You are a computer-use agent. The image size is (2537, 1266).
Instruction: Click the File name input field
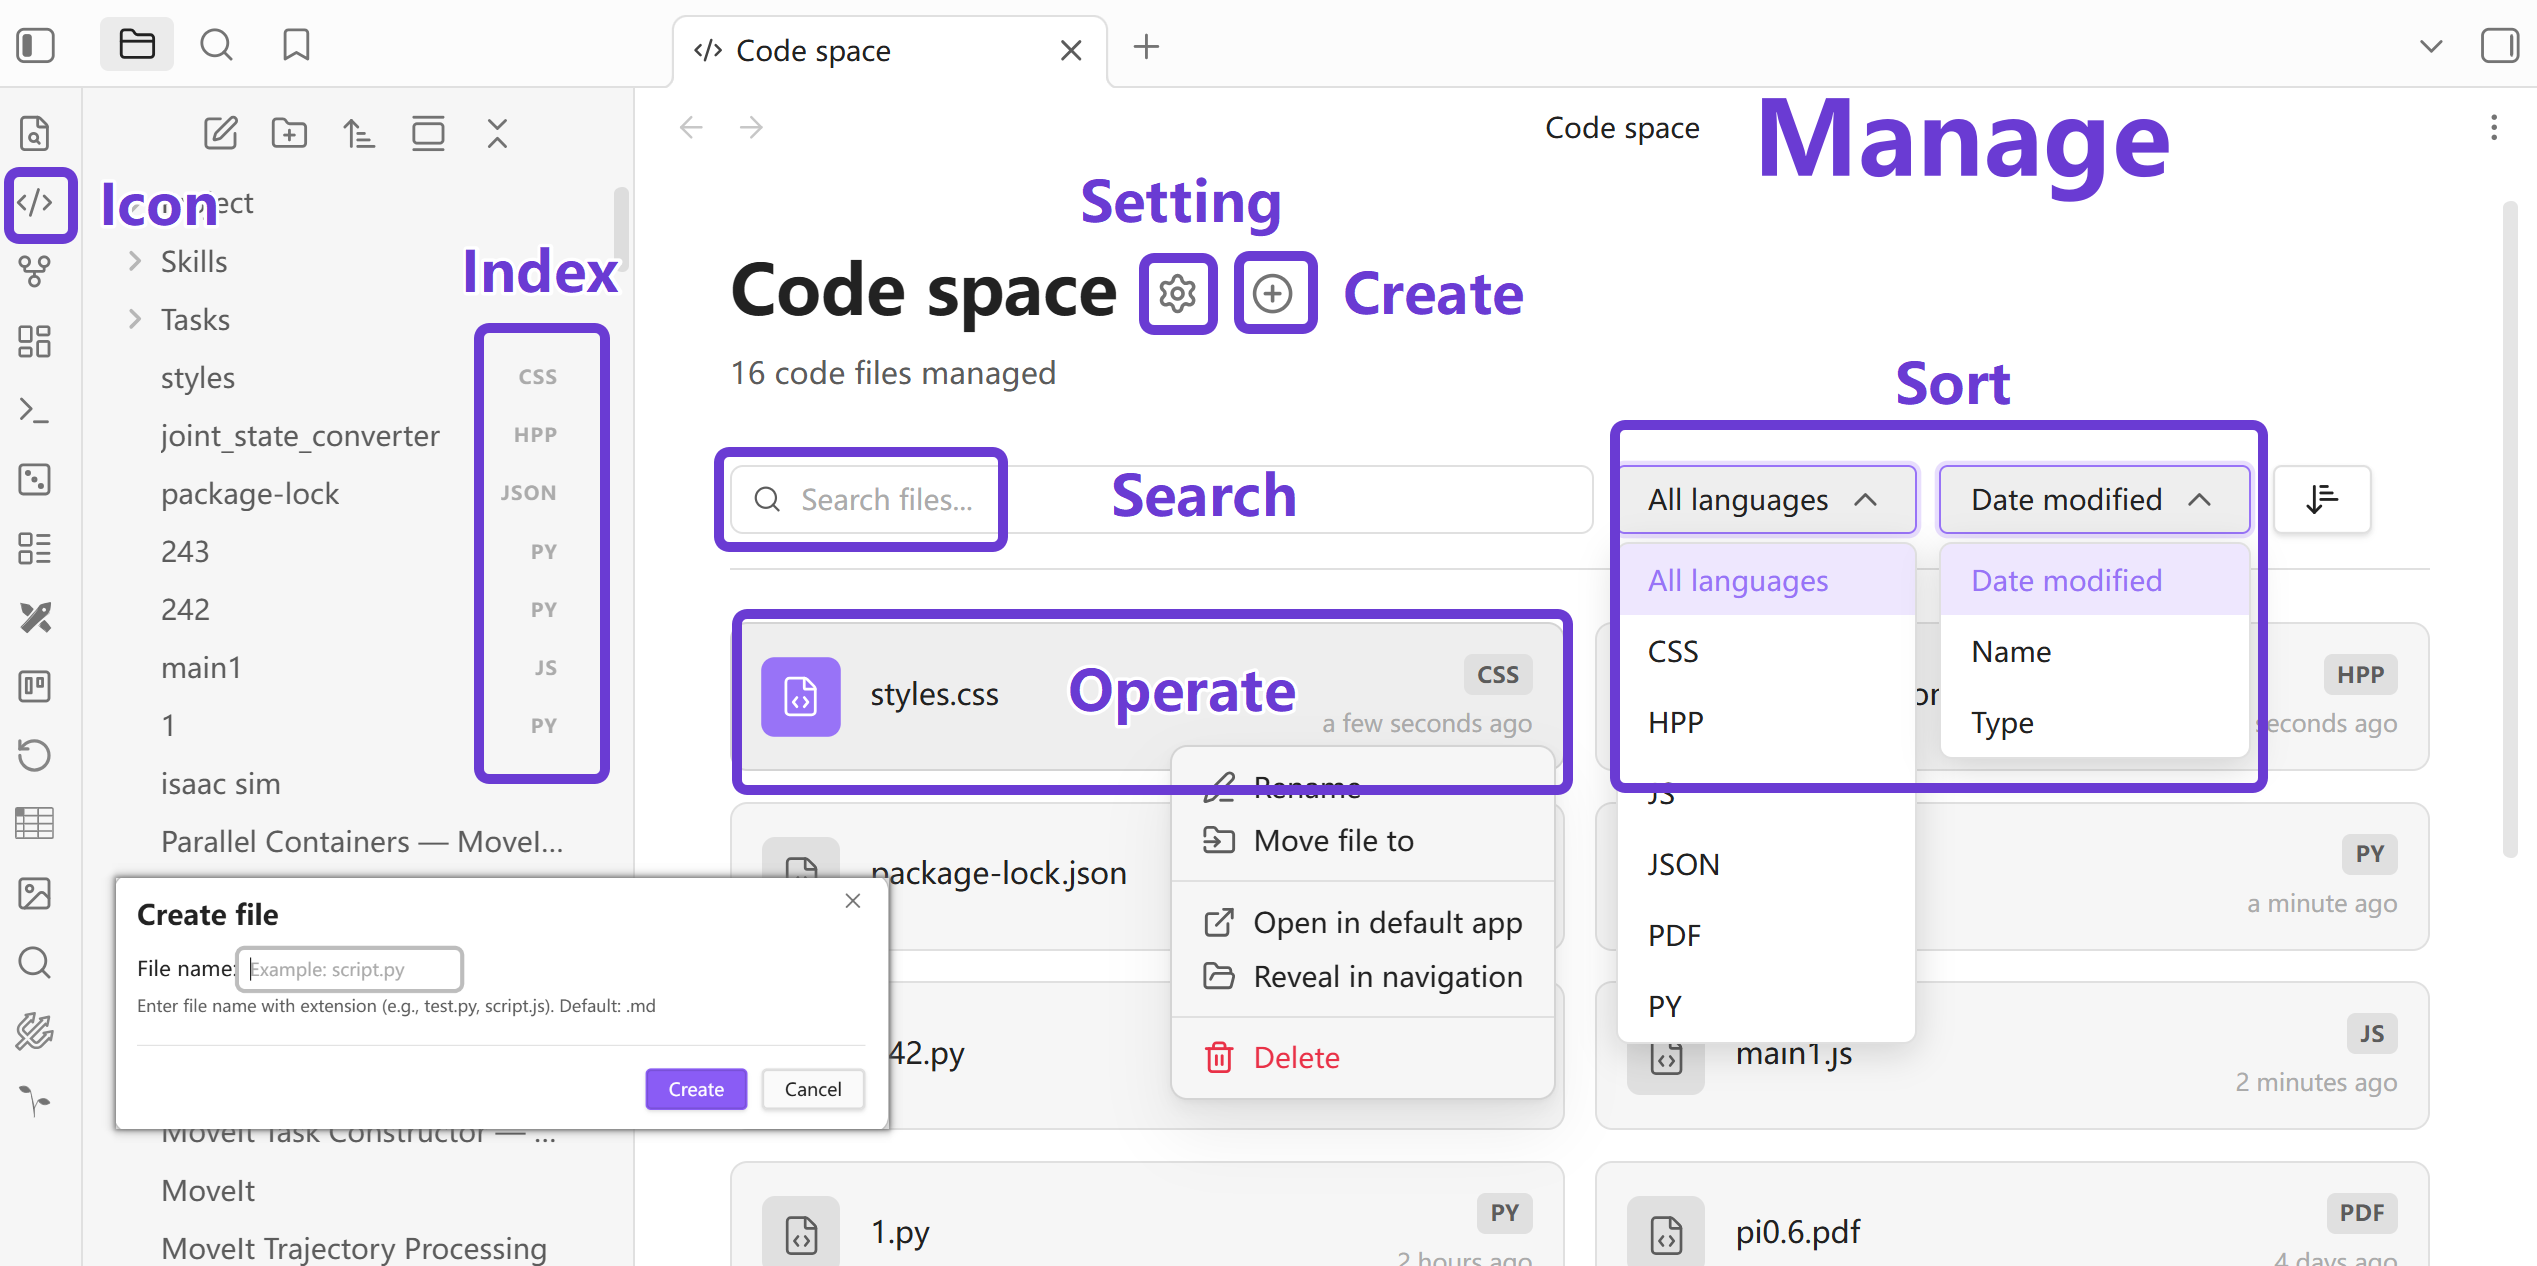(x=350, y=969)
